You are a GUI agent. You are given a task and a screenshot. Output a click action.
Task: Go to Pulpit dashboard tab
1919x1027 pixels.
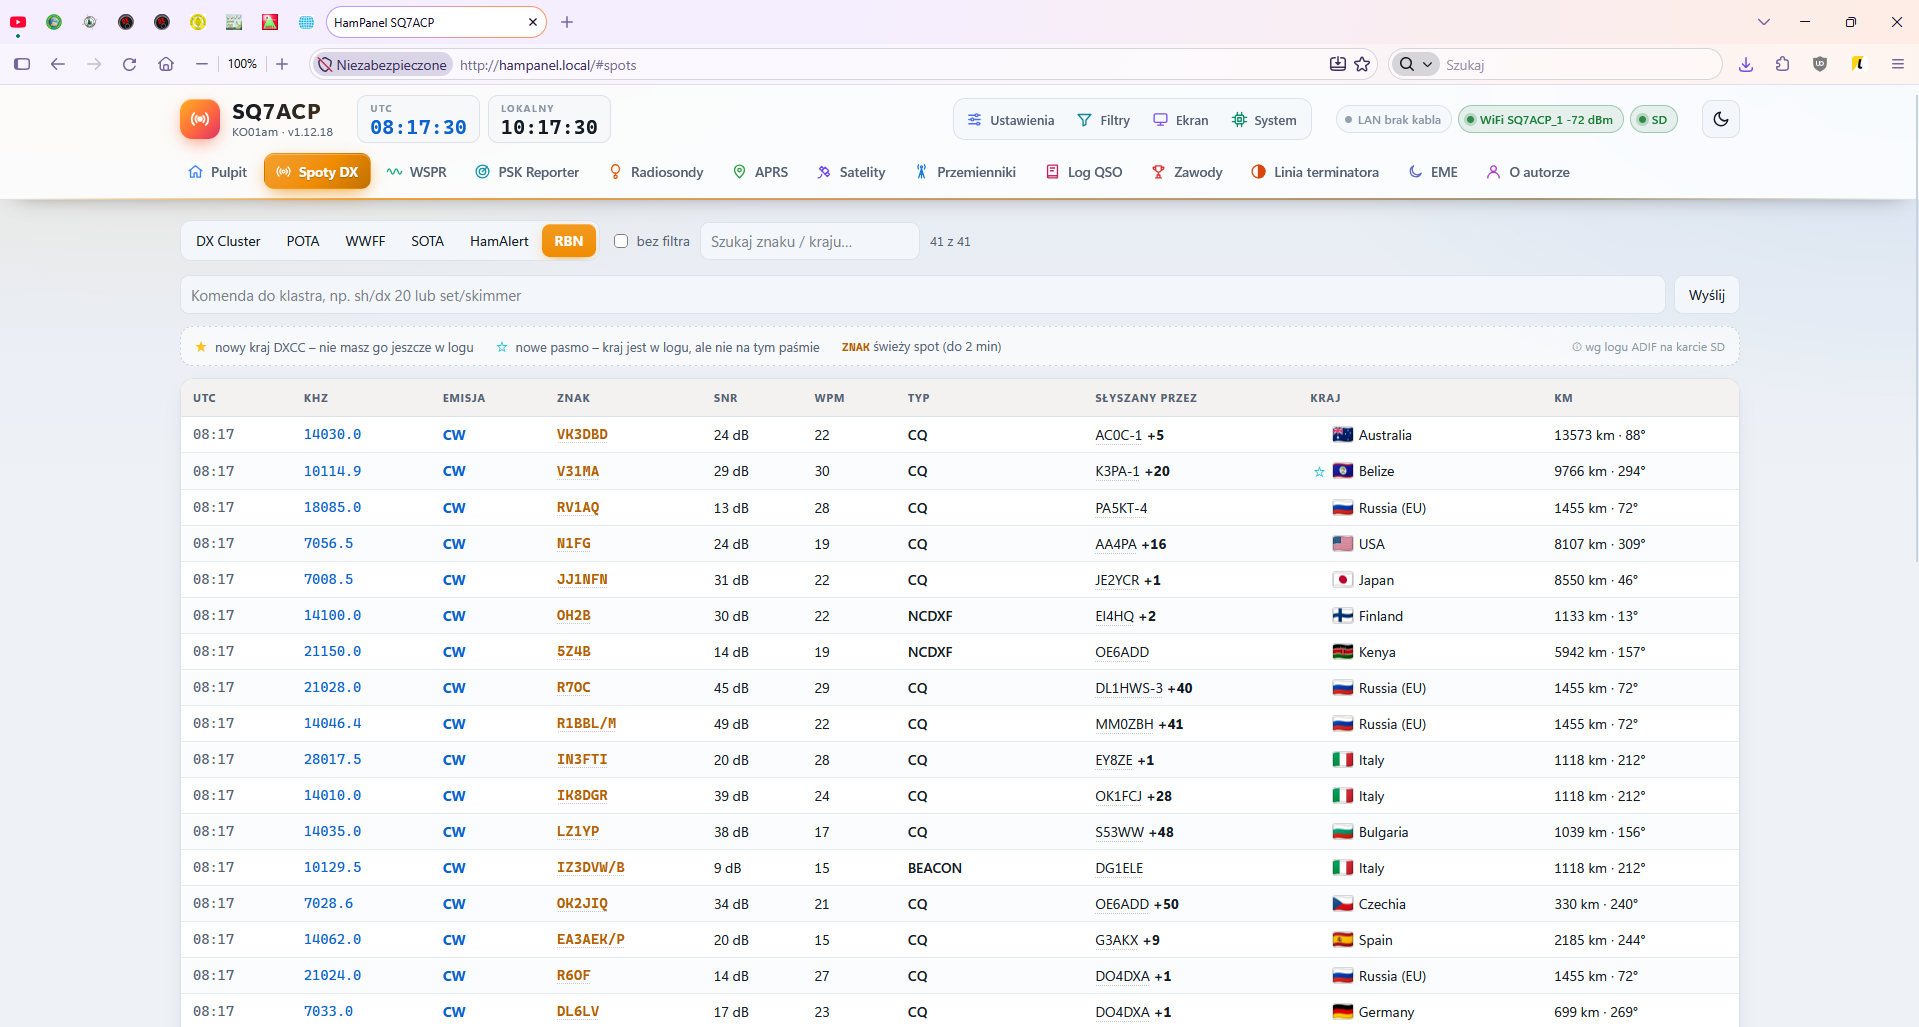tap(217, 172)
